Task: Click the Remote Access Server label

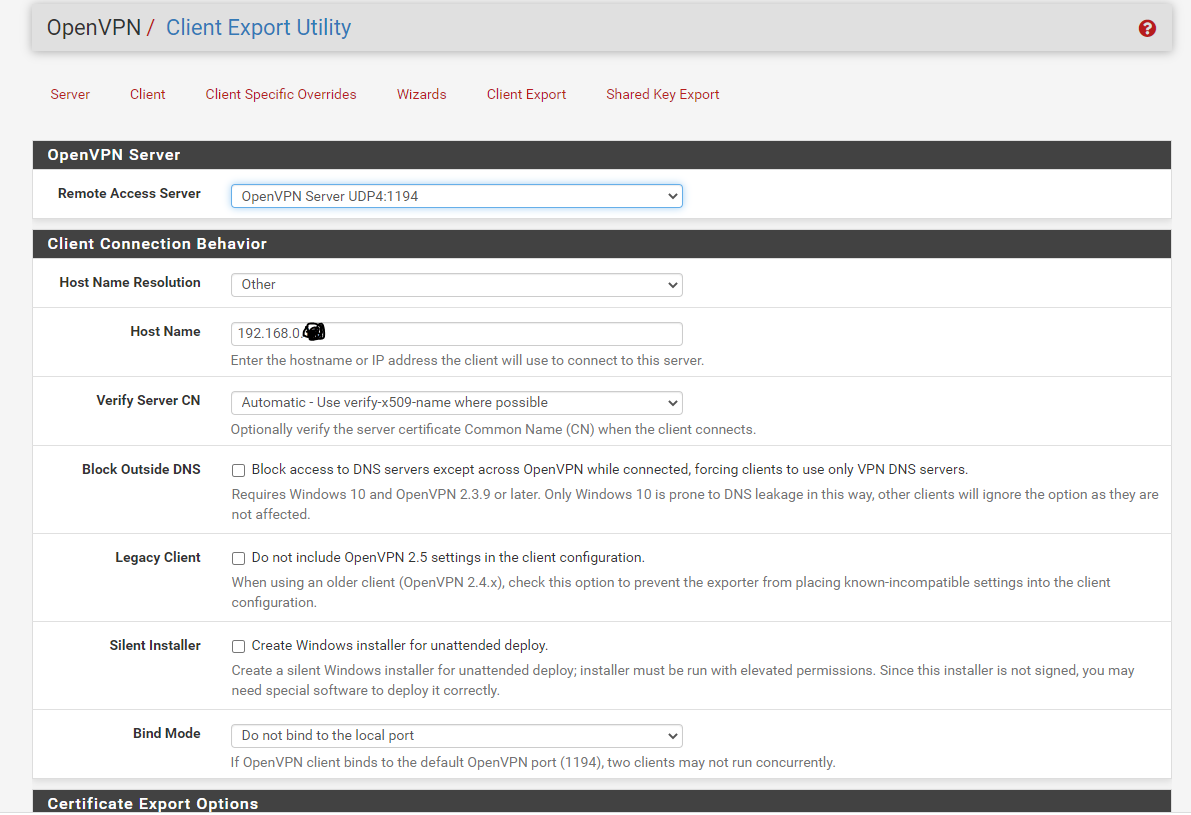Action: point(129,194)
